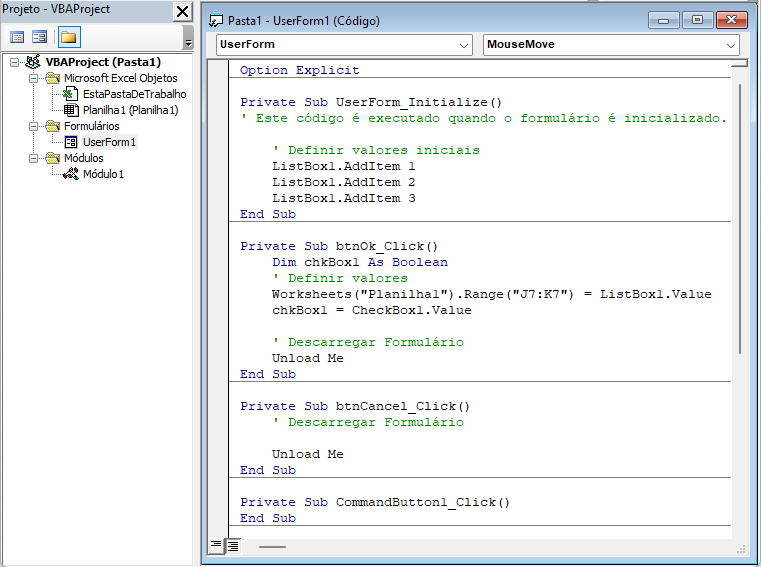Click the ' Definir valores iniciais comment
Viewport: 761px width, 567px height.
[x=376, y=150]
